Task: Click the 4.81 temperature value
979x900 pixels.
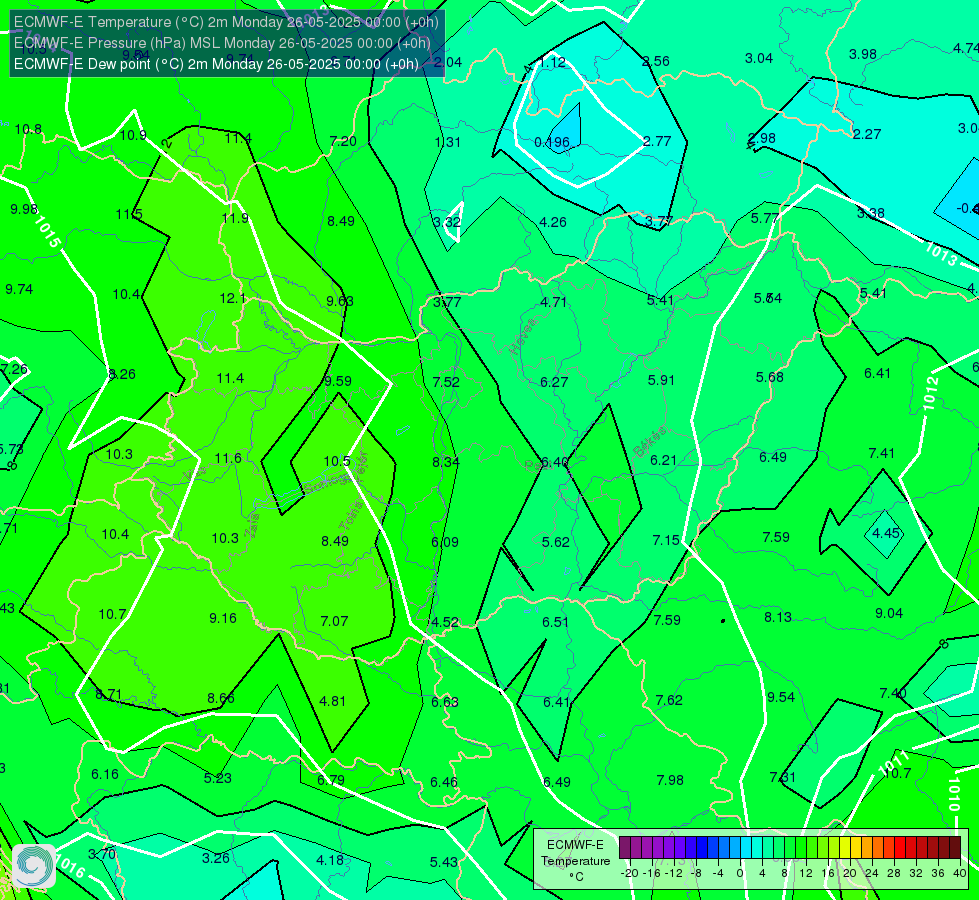Action: point(333,701)
